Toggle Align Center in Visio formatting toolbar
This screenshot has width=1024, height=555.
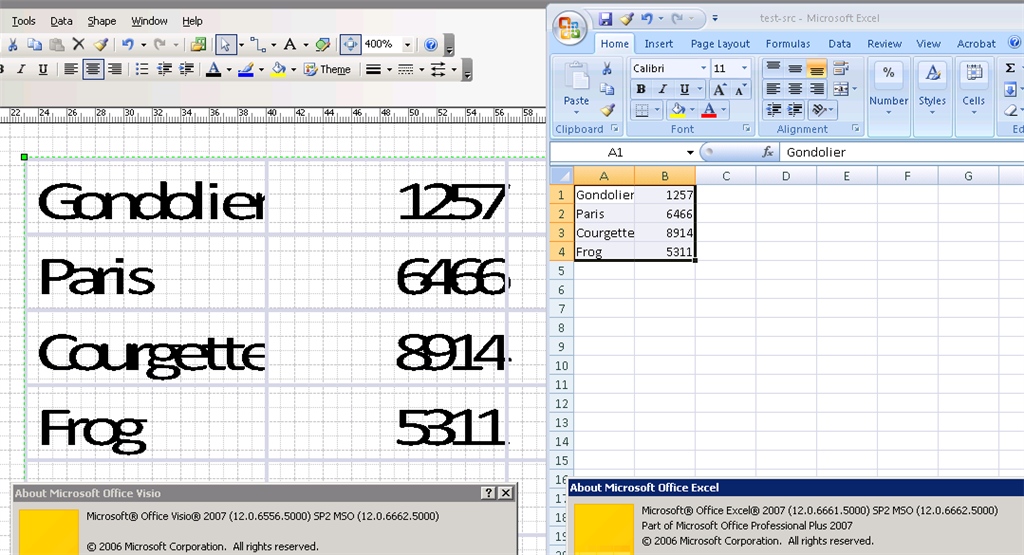point(93,69)
